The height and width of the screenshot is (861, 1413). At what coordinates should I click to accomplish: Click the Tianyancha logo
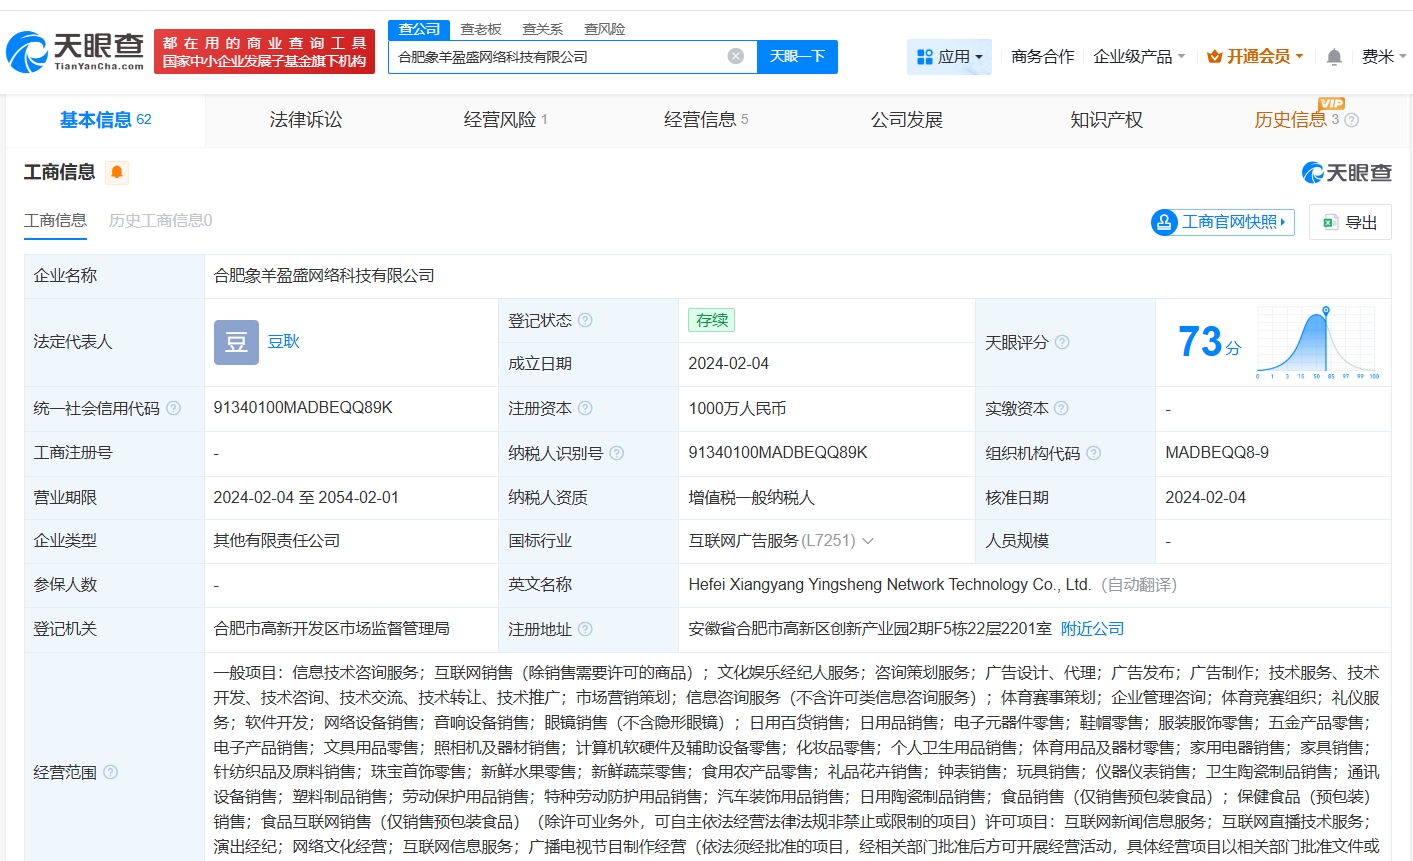pos(76,51)
